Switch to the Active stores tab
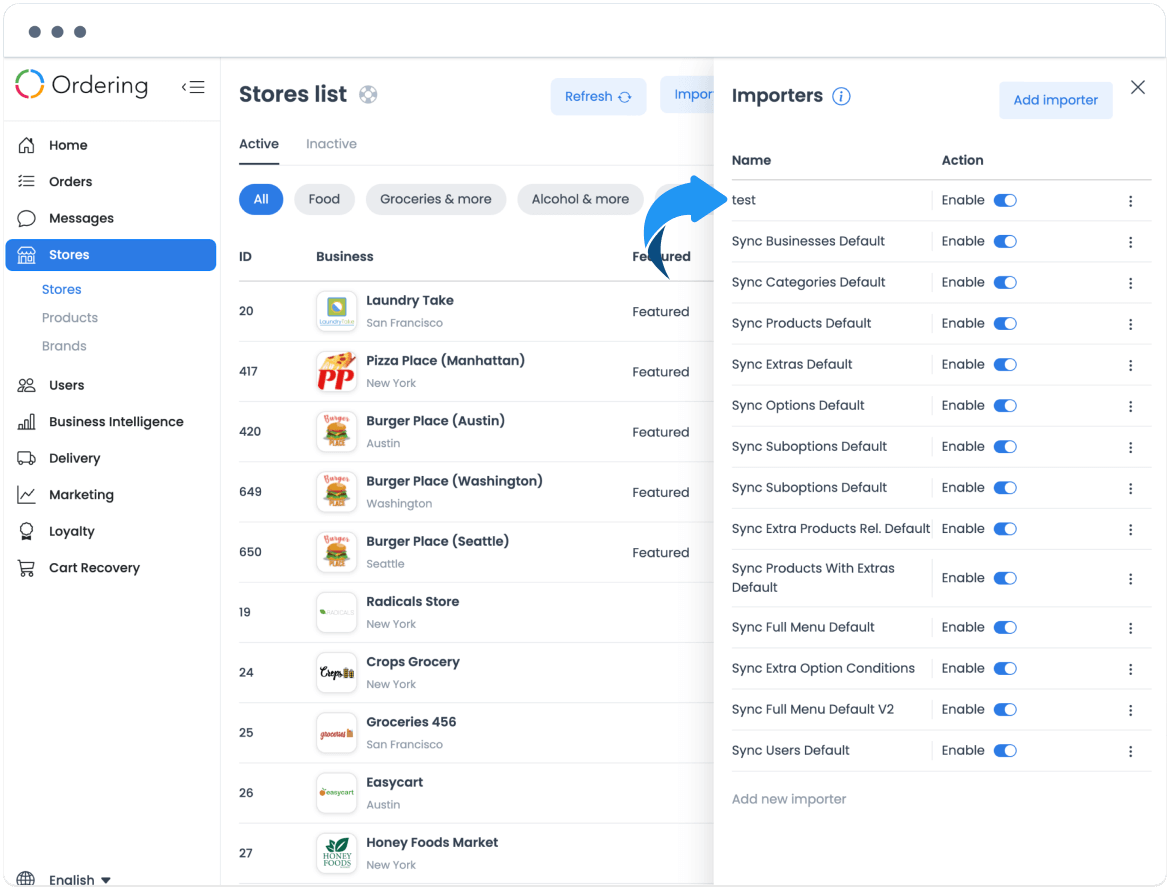 (x=259, y=144)
